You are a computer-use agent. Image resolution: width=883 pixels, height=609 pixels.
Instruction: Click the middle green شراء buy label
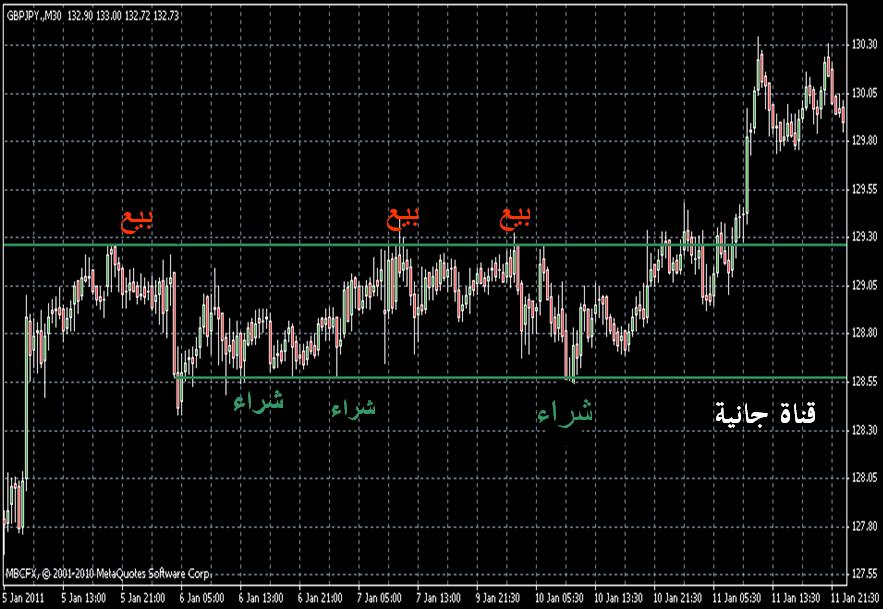(x=353, y=408)
